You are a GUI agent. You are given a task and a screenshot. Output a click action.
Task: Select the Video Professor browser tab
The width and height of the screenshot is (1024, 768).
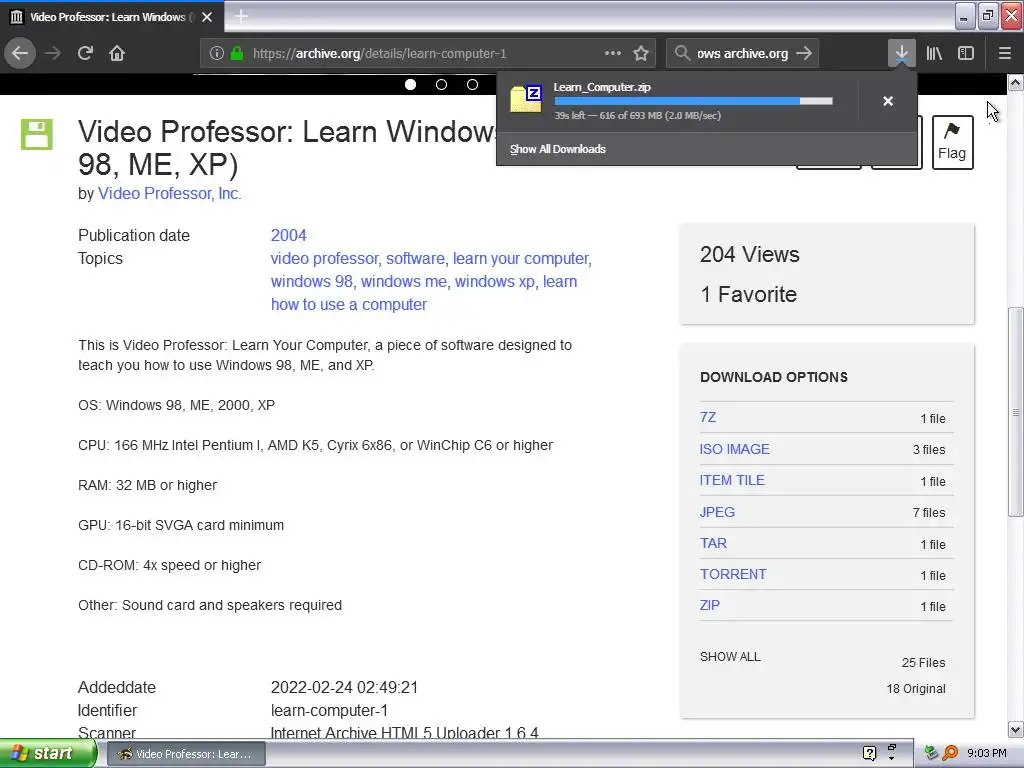click(x=112, y=16)
